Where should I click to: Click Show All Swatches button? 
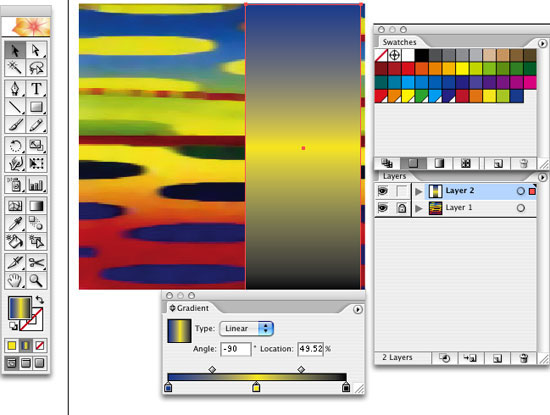(387, 163)
